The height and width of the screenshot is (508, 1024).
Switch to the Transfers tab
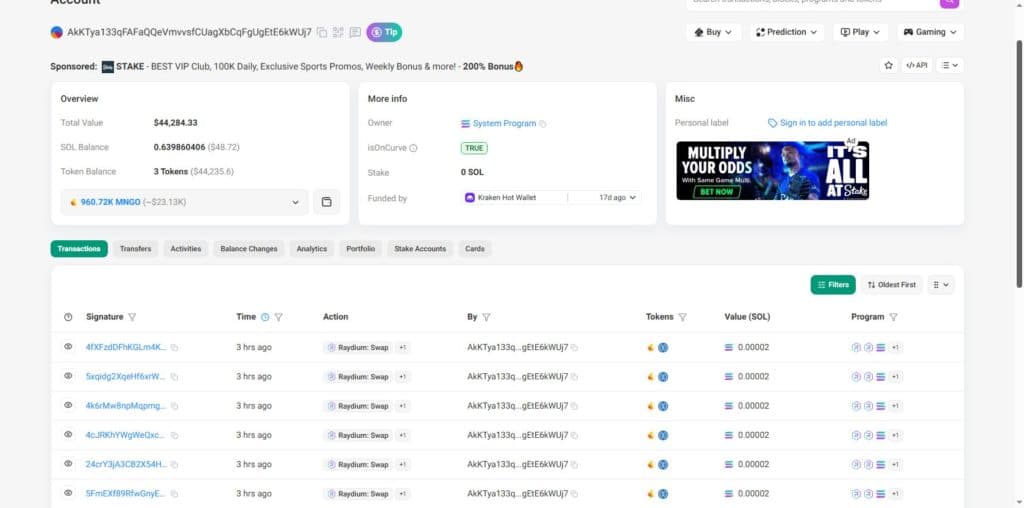pos(135,249)
